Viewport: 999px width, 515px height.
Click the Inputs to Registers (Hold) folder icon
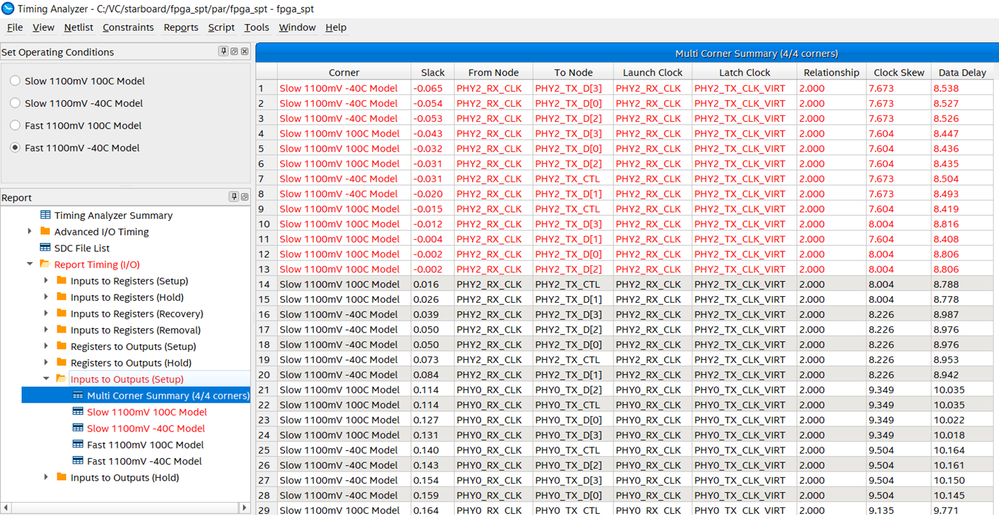pos(62,297)
